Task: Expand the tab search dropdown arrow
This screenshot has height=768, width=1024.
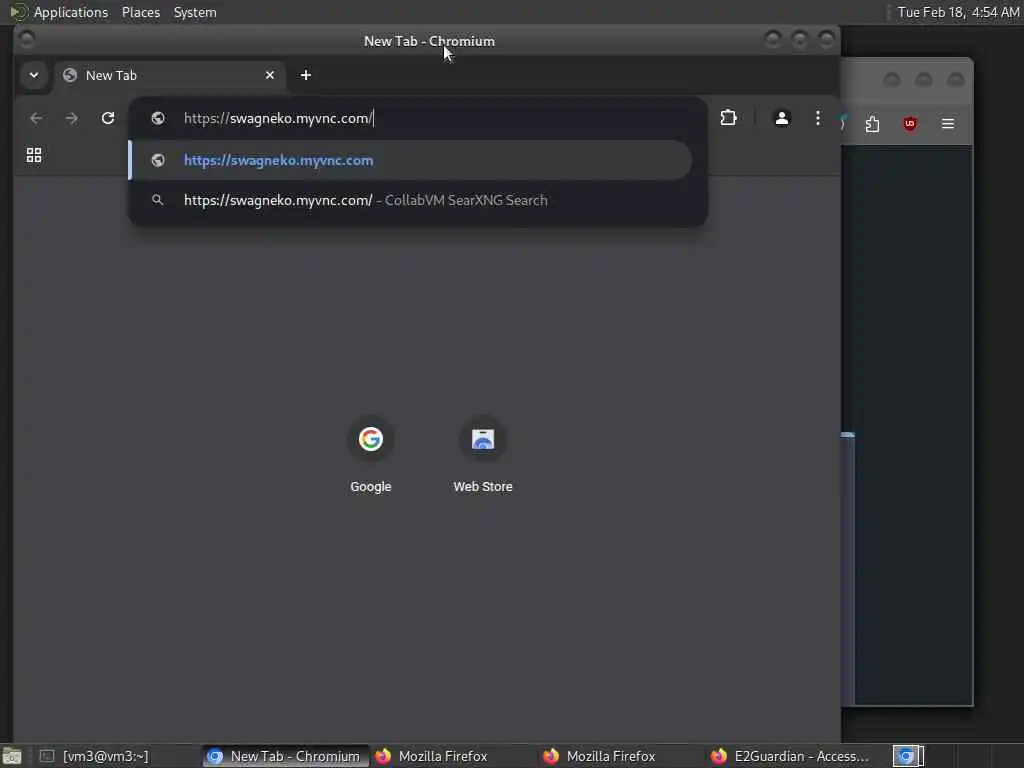Action: 34,75
